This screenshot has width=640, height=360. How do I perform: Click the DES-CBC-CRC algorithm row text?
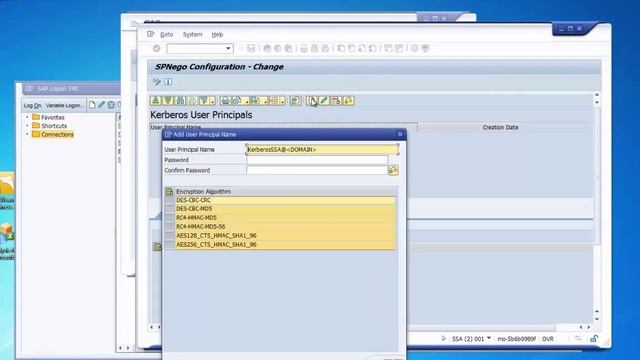(x=193, y=200)
